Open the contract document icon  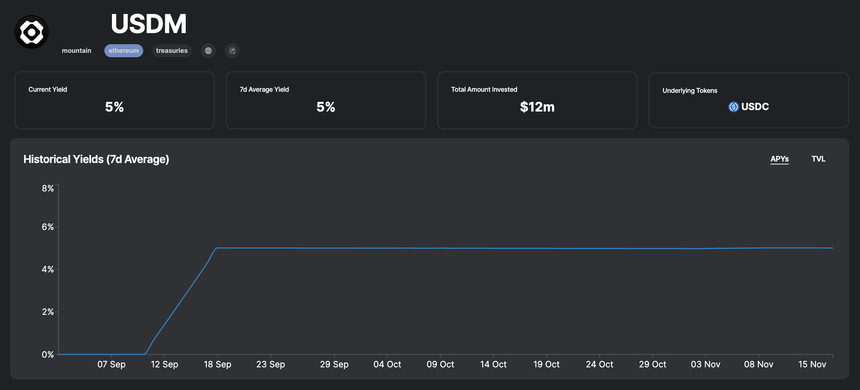[232, 50]
